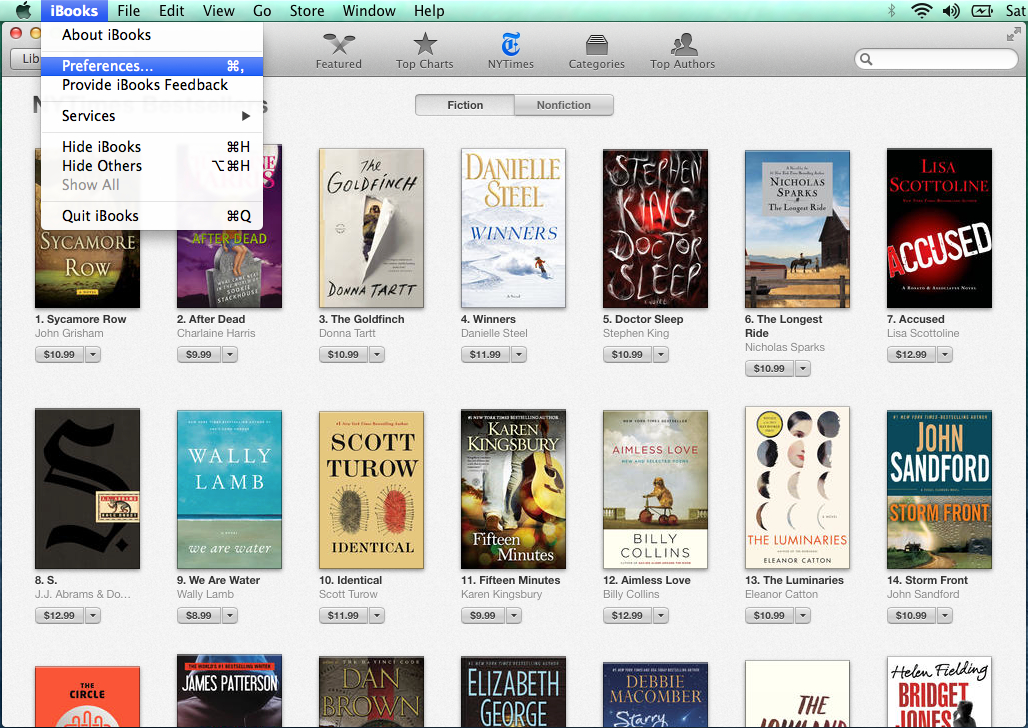Buy Aimless Love for $12.99
1028x728 pixels.
click(627, 616)
